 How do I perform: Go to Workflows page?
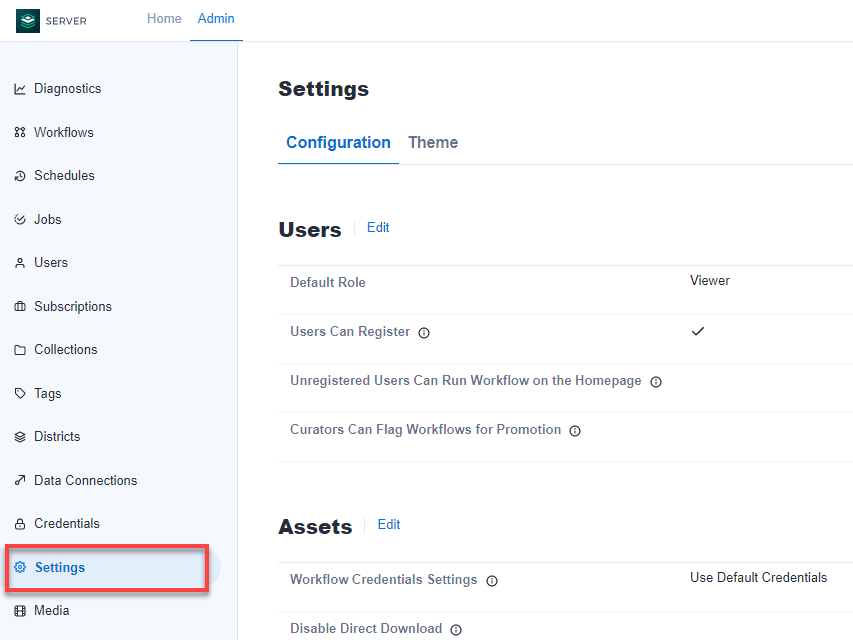[64, 132]
